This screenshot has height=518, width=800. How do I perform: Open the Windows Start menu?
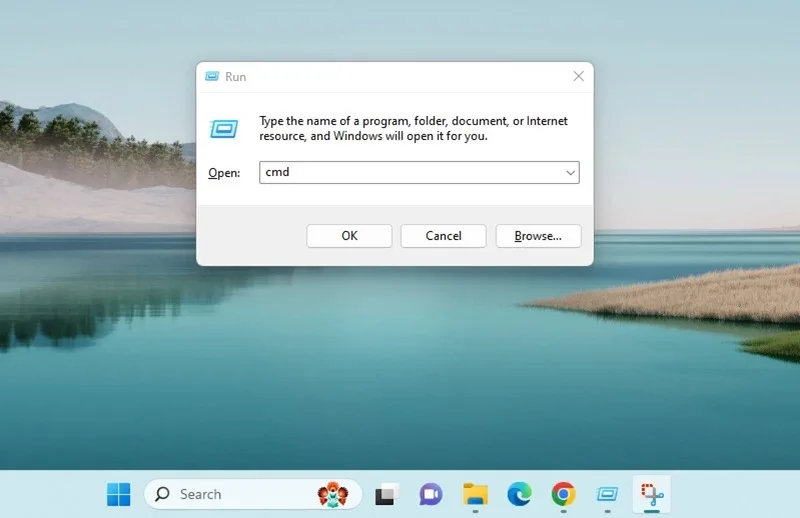[118, 494]
